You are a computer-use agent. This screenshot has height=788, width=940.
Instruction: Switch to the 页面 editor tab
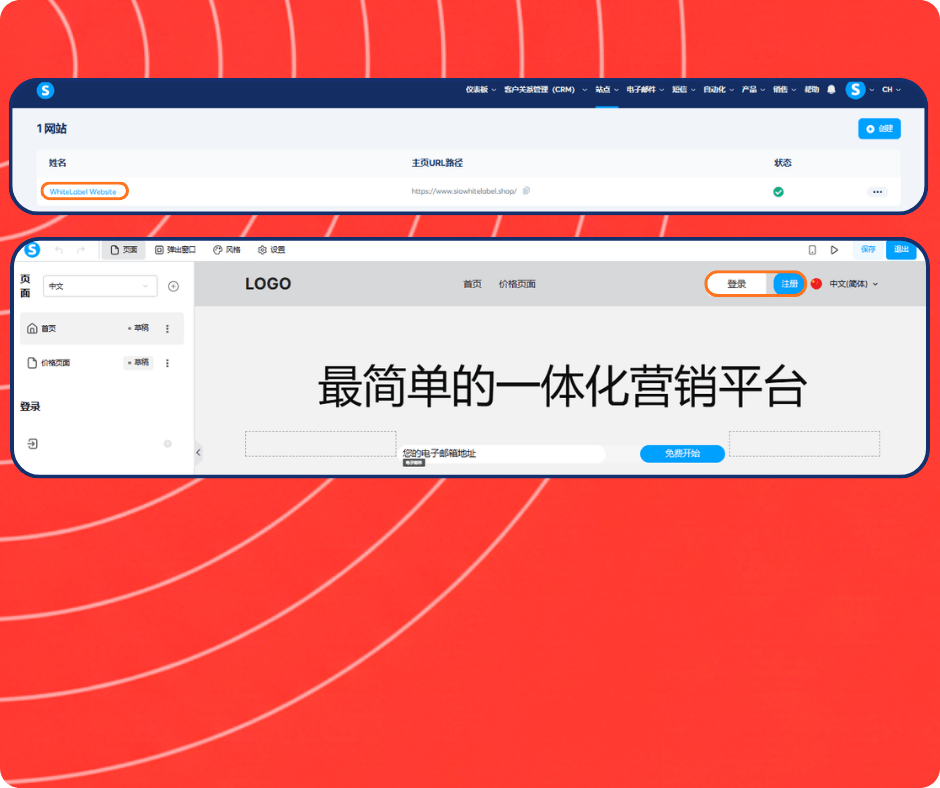point(123,249)
